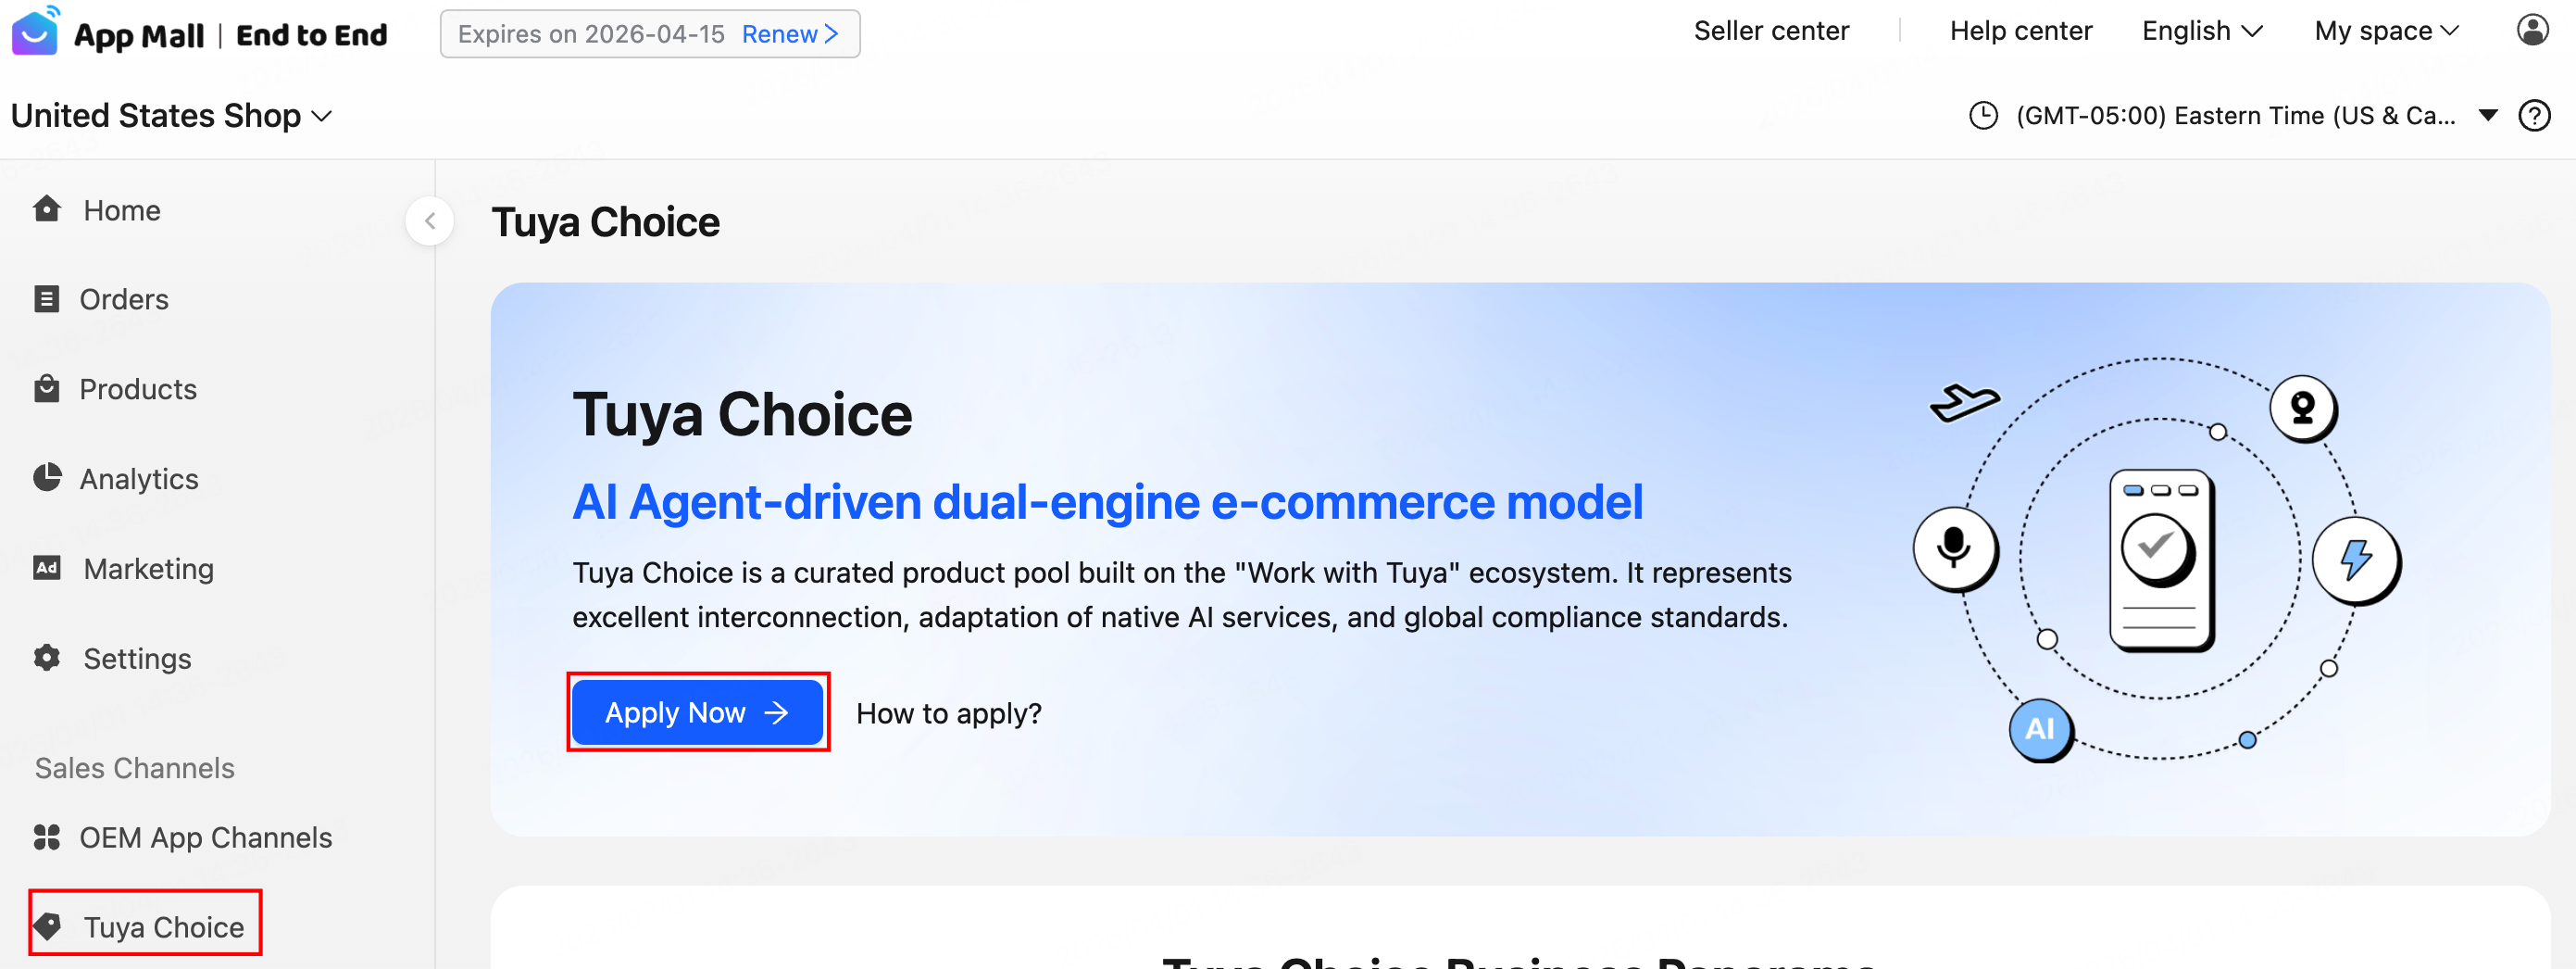Click the Home house icon in sidebar
This screenshot has width=2576, height=969.
coord(47,210)
